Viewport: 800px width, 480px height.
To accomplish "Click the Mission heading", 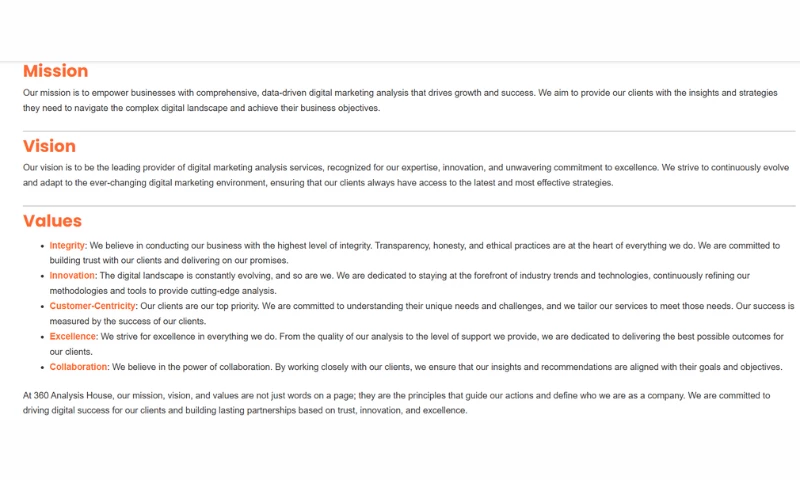I will coord(55,71).
